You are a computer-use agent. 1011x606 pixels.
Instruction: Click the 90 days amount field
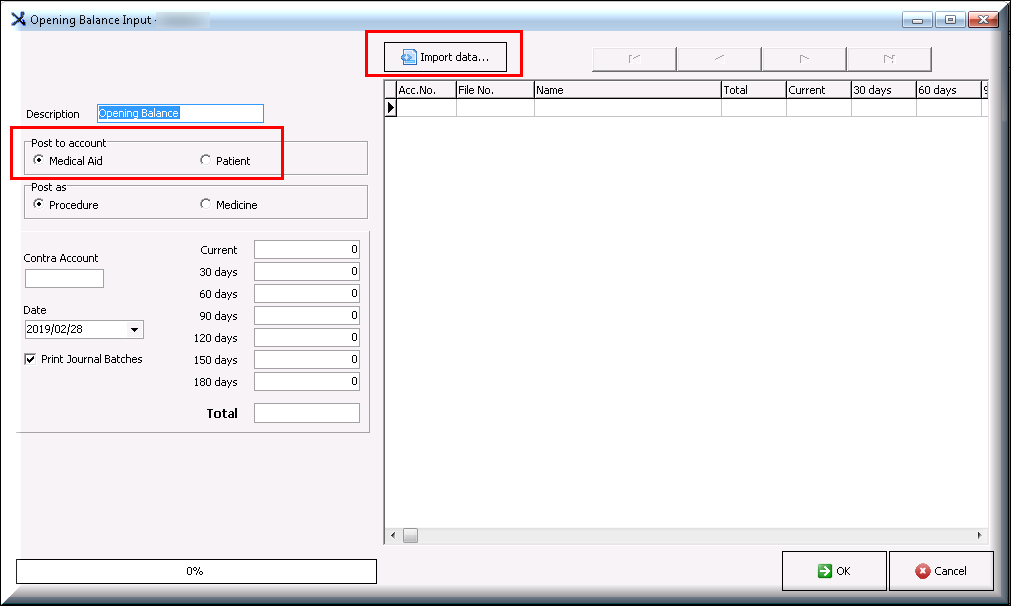pyautogui.click(x=307, y=315)
